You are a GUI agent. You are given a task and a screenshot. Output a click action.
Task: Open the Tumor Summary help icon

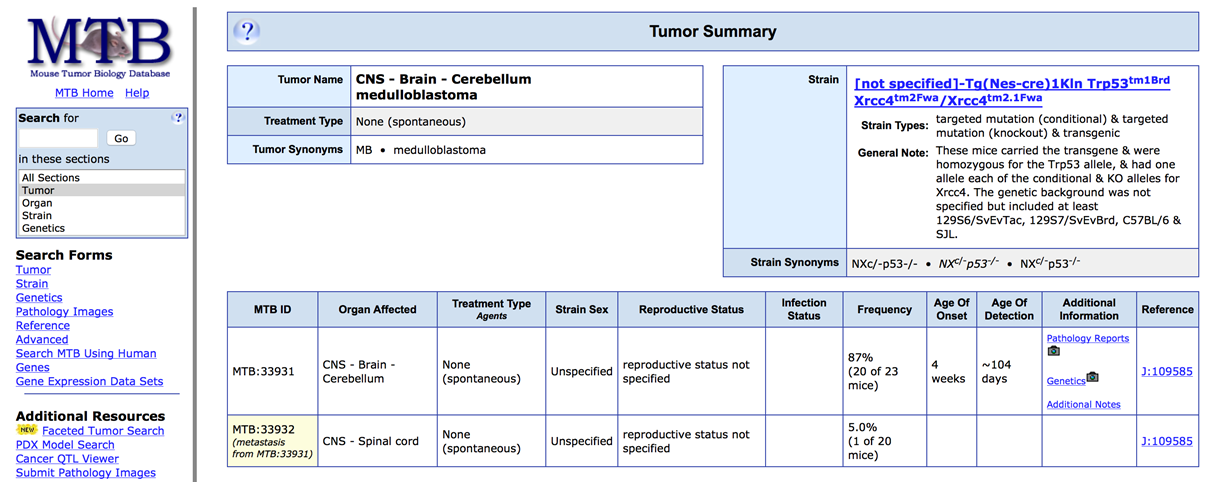(247, 31)
